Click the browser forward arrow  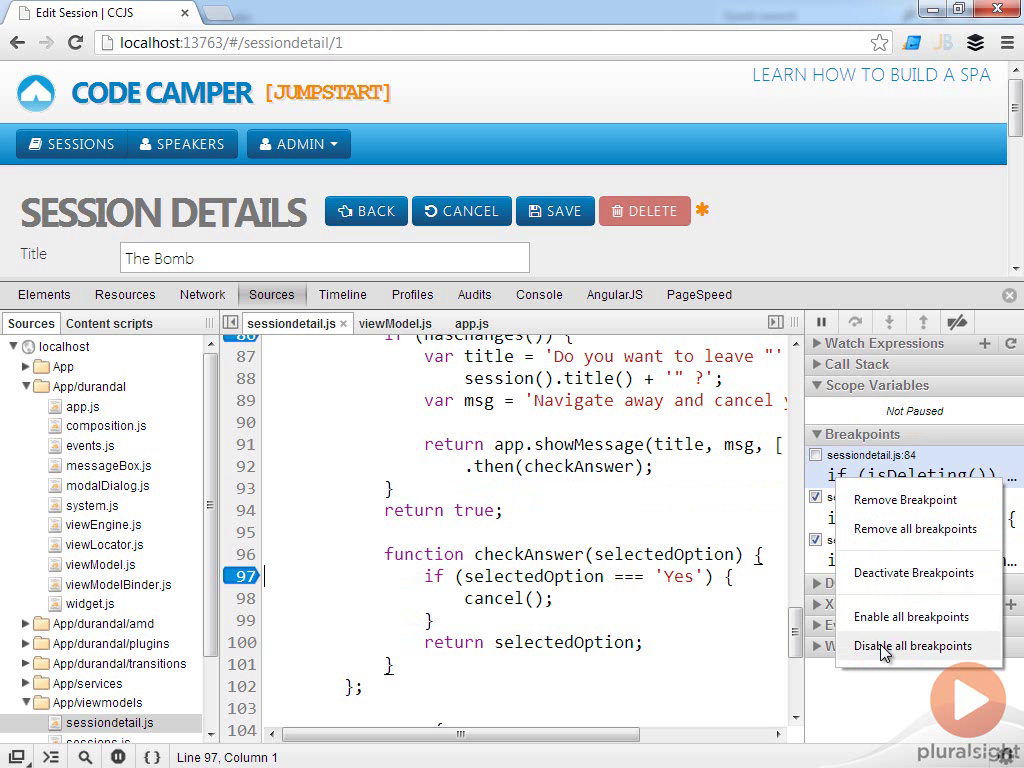46,43
